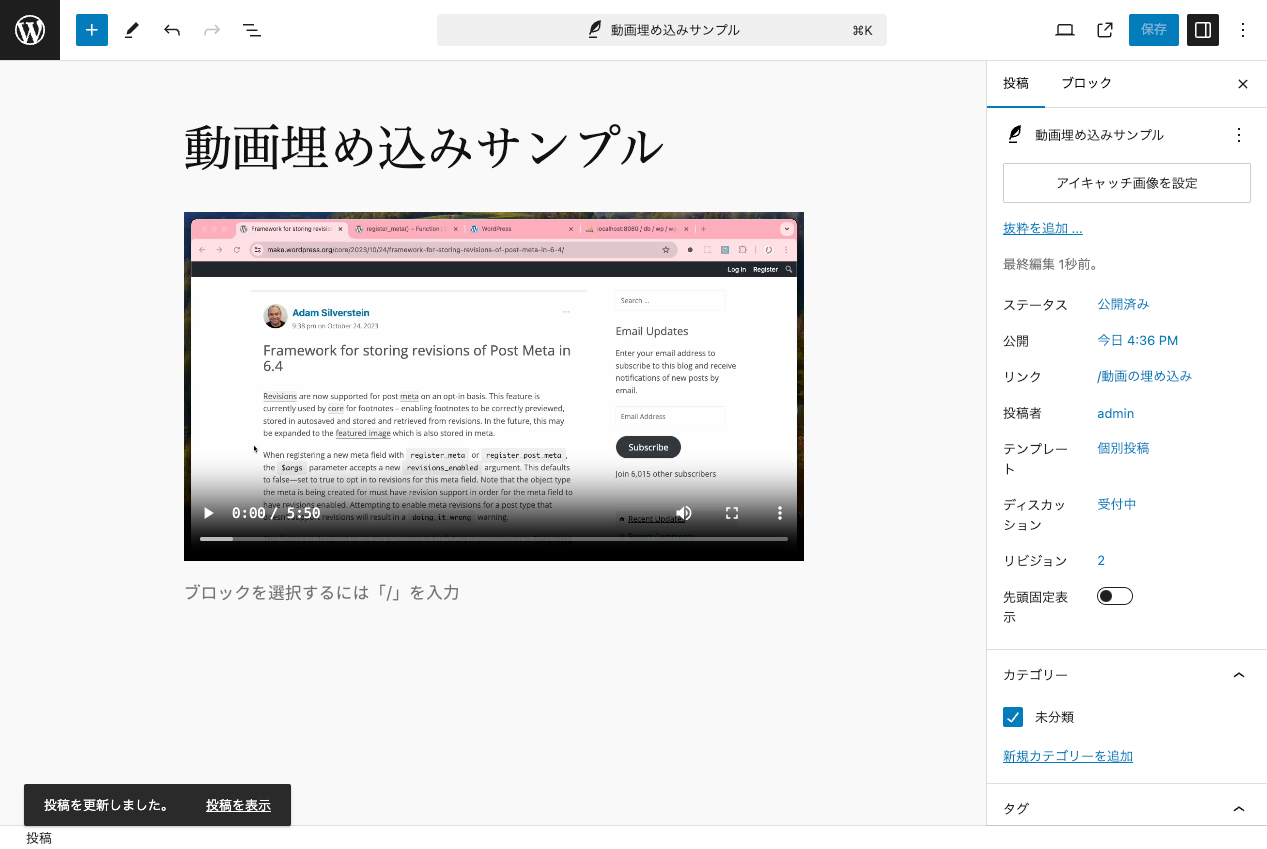Edit the link /動画の埋め込み
This screenshot has height=849, width=1267.
(x=1144, y=376)
